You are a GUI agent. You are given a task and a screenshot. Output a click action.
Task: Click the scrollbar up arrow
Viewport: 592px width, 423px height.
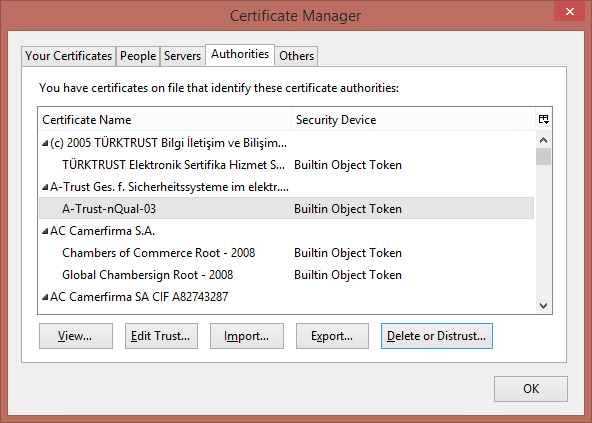(x=544, y=140)
